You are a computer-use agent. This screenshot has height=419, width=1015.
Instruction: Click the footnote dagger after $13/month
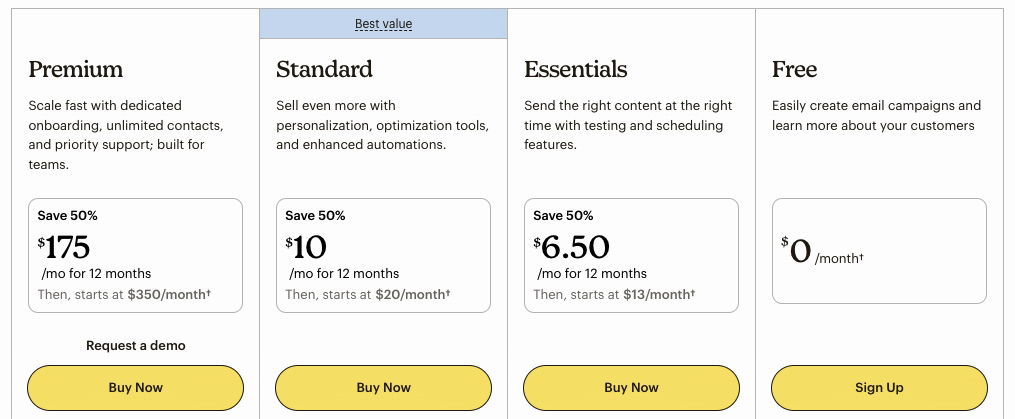pos(692,294)
